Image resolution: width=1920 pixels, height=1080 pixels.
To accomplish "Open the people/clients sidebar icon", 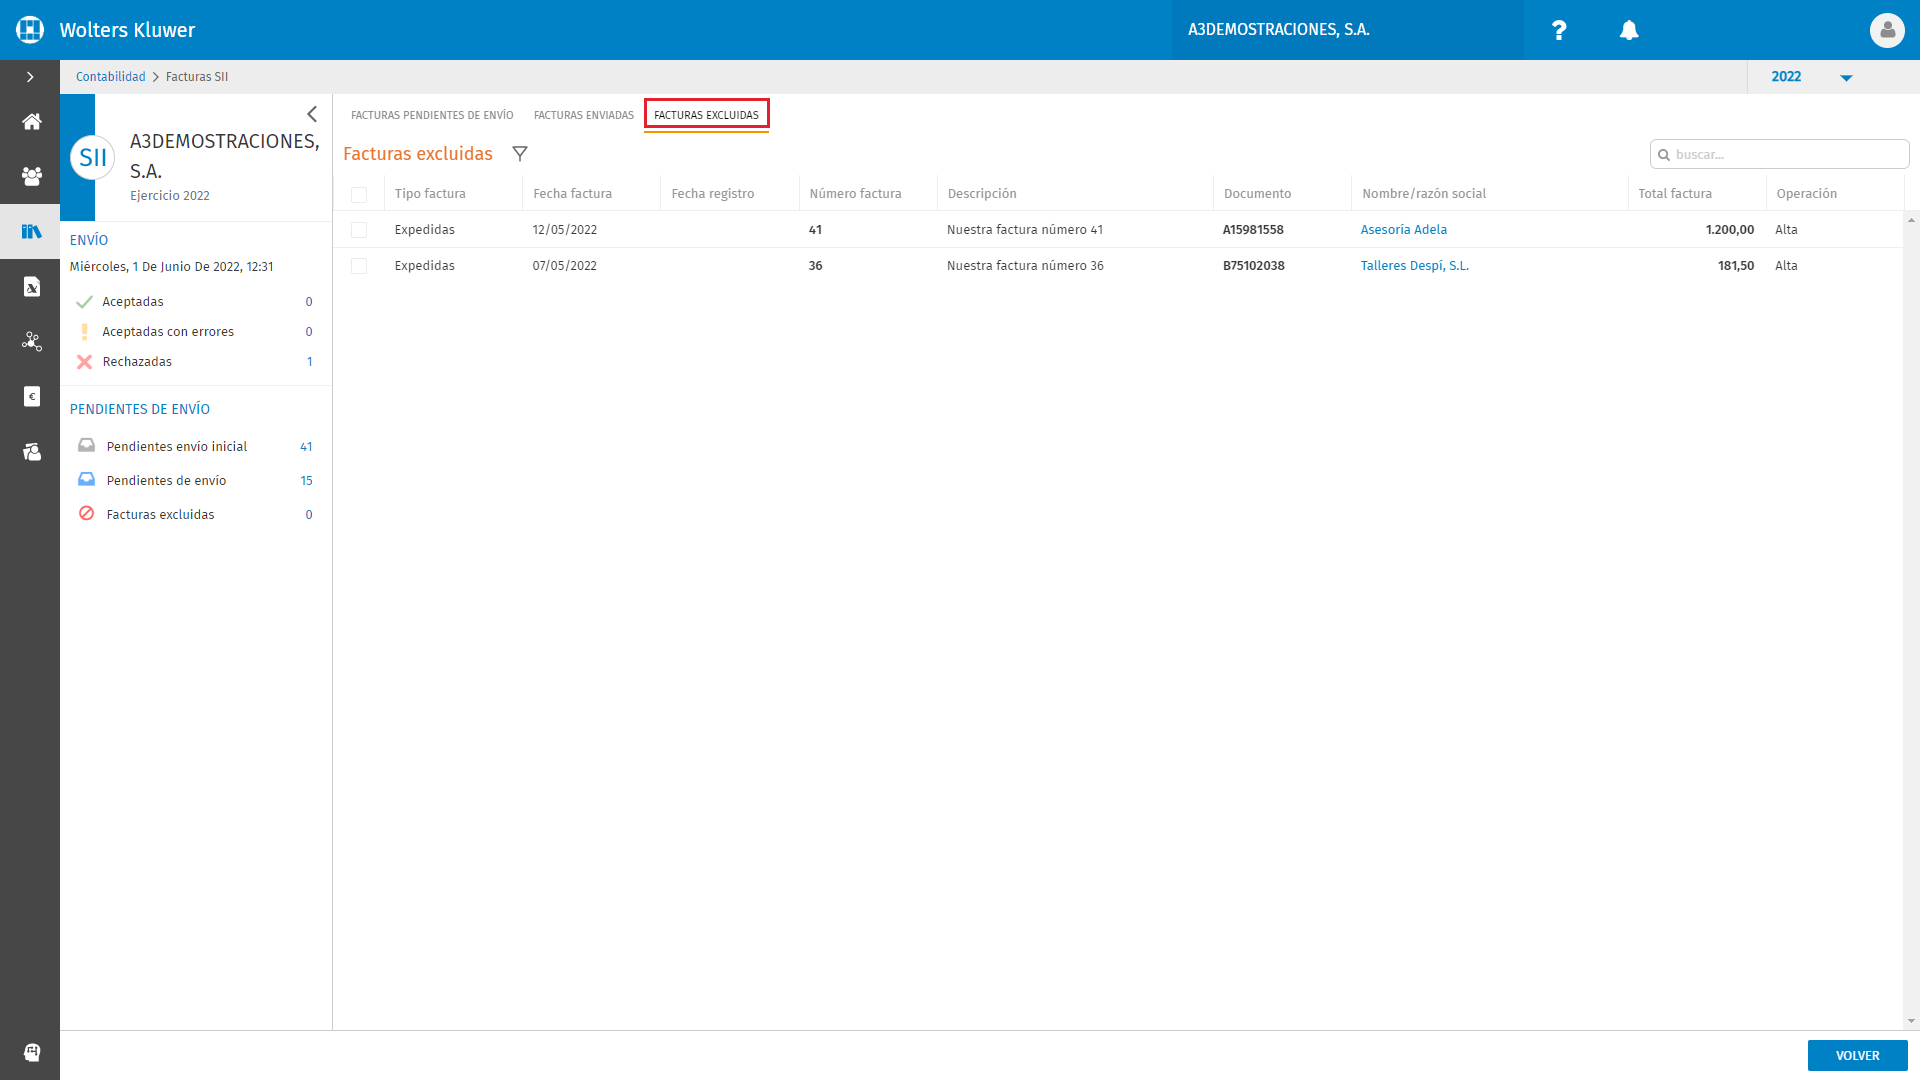I will (x=31, y=177).
